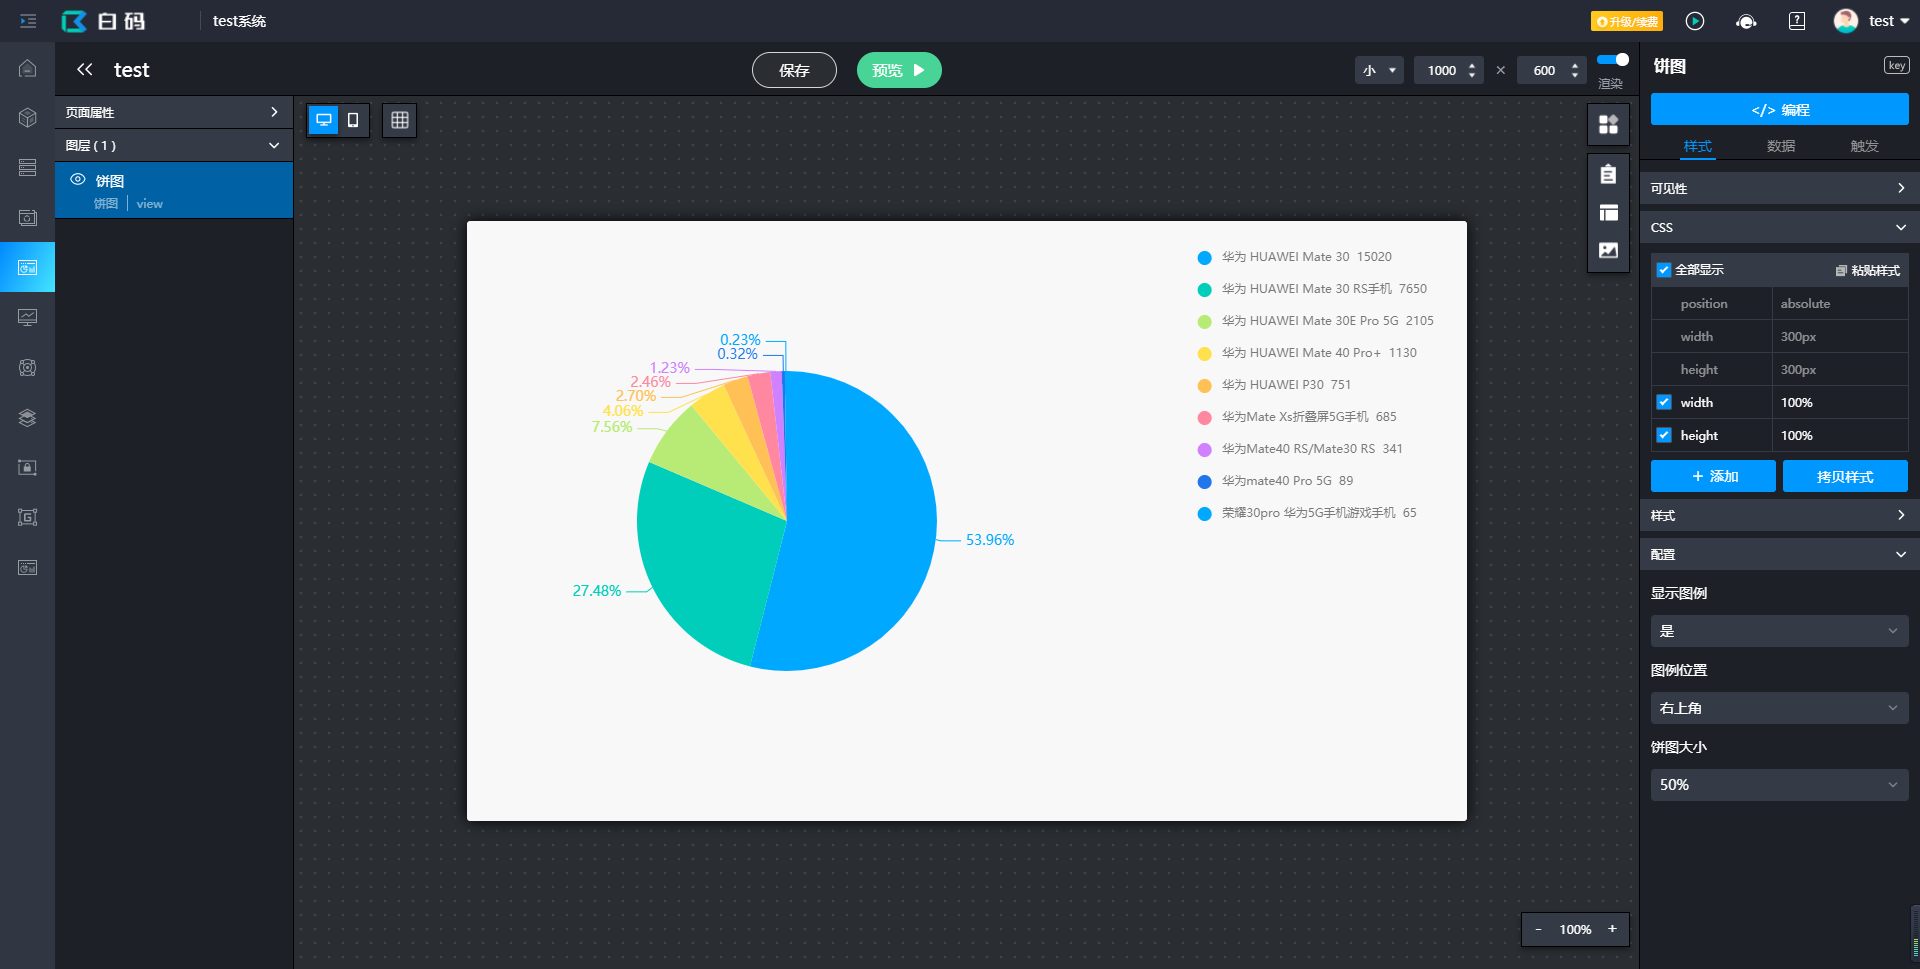Open the 饼图大小 dropdown showing 50%
The image size is (1920, 969).
[1779, 785]
